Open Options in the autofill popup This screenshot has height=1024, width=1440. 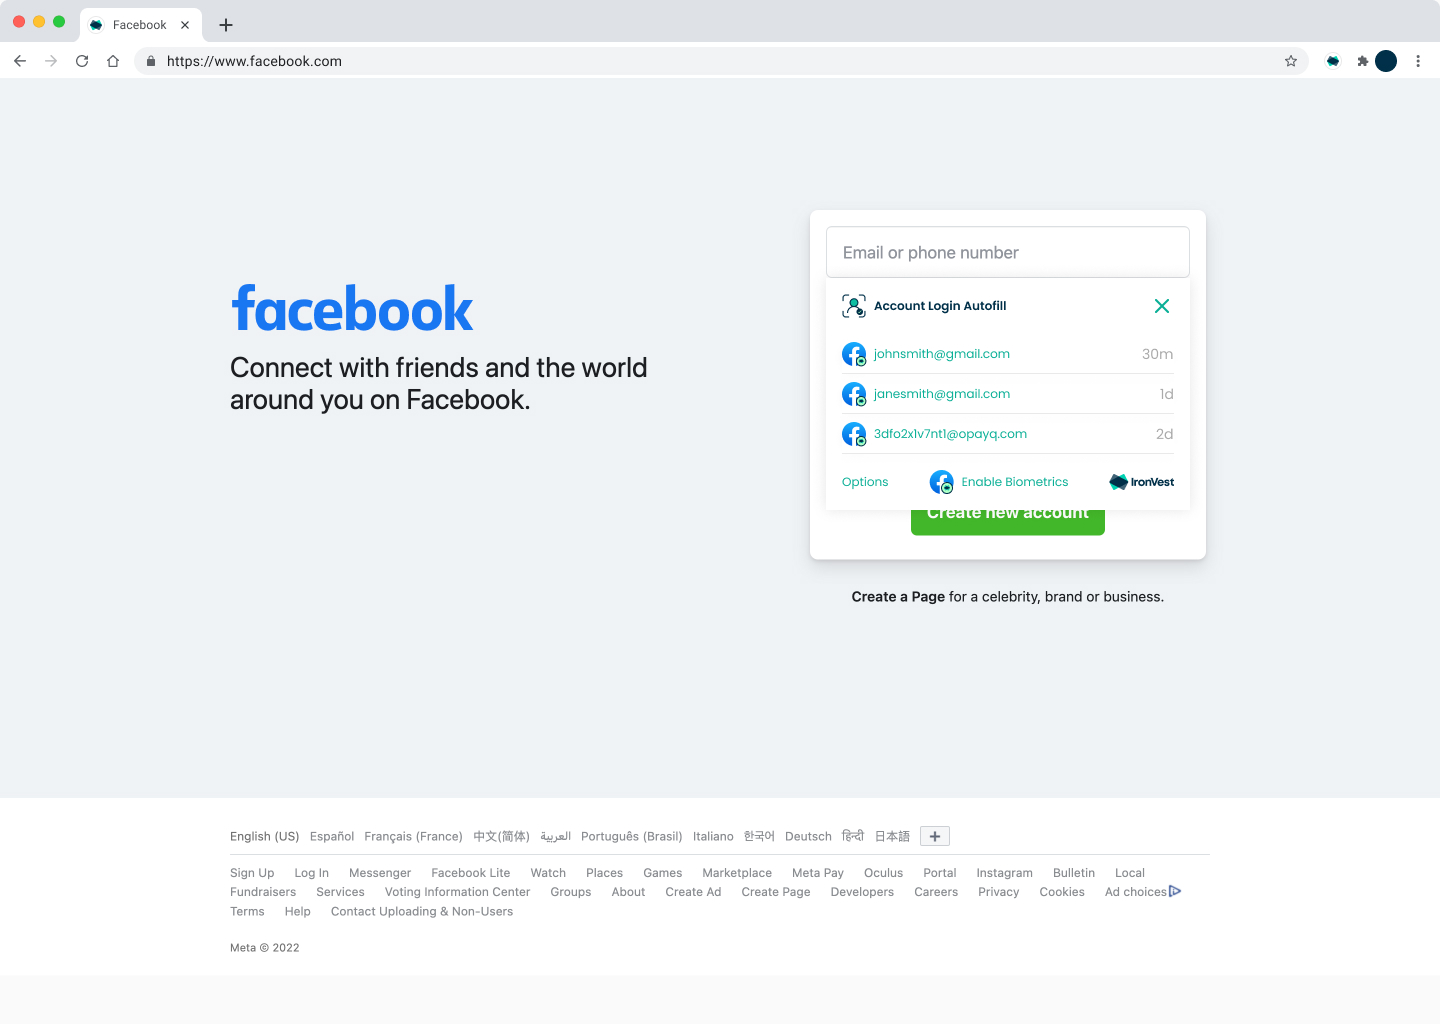(865, 482)
